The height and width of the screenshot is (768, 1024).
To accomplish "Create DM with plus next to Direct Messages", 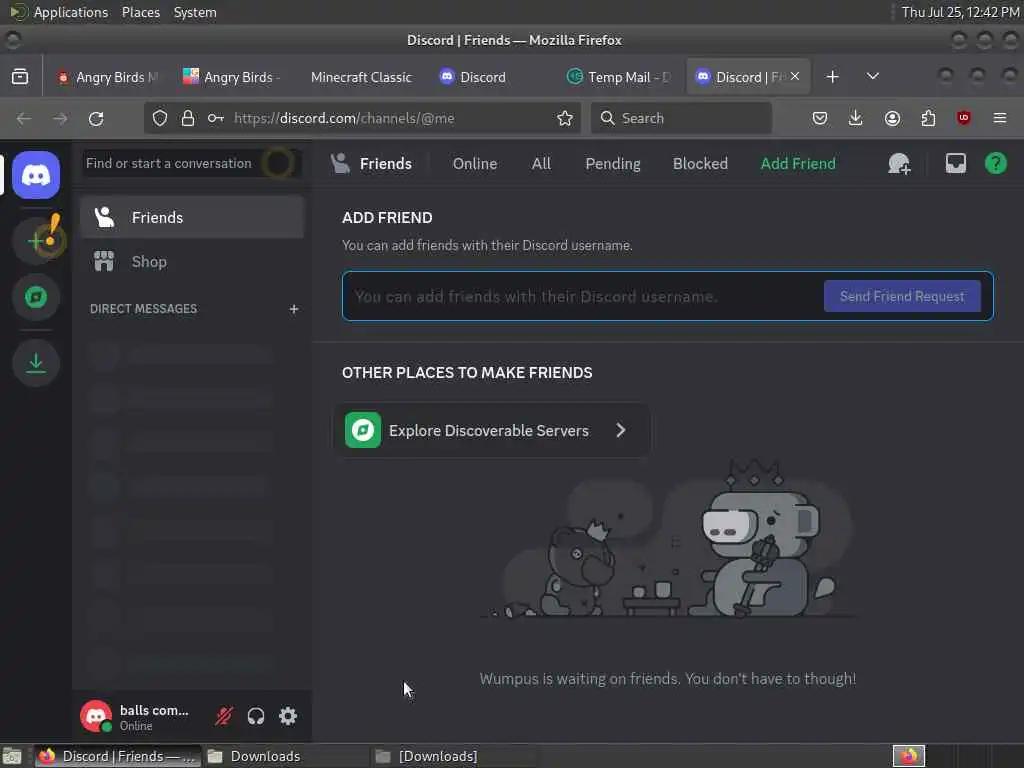I will pyautogui.click(x=294, y=309).
